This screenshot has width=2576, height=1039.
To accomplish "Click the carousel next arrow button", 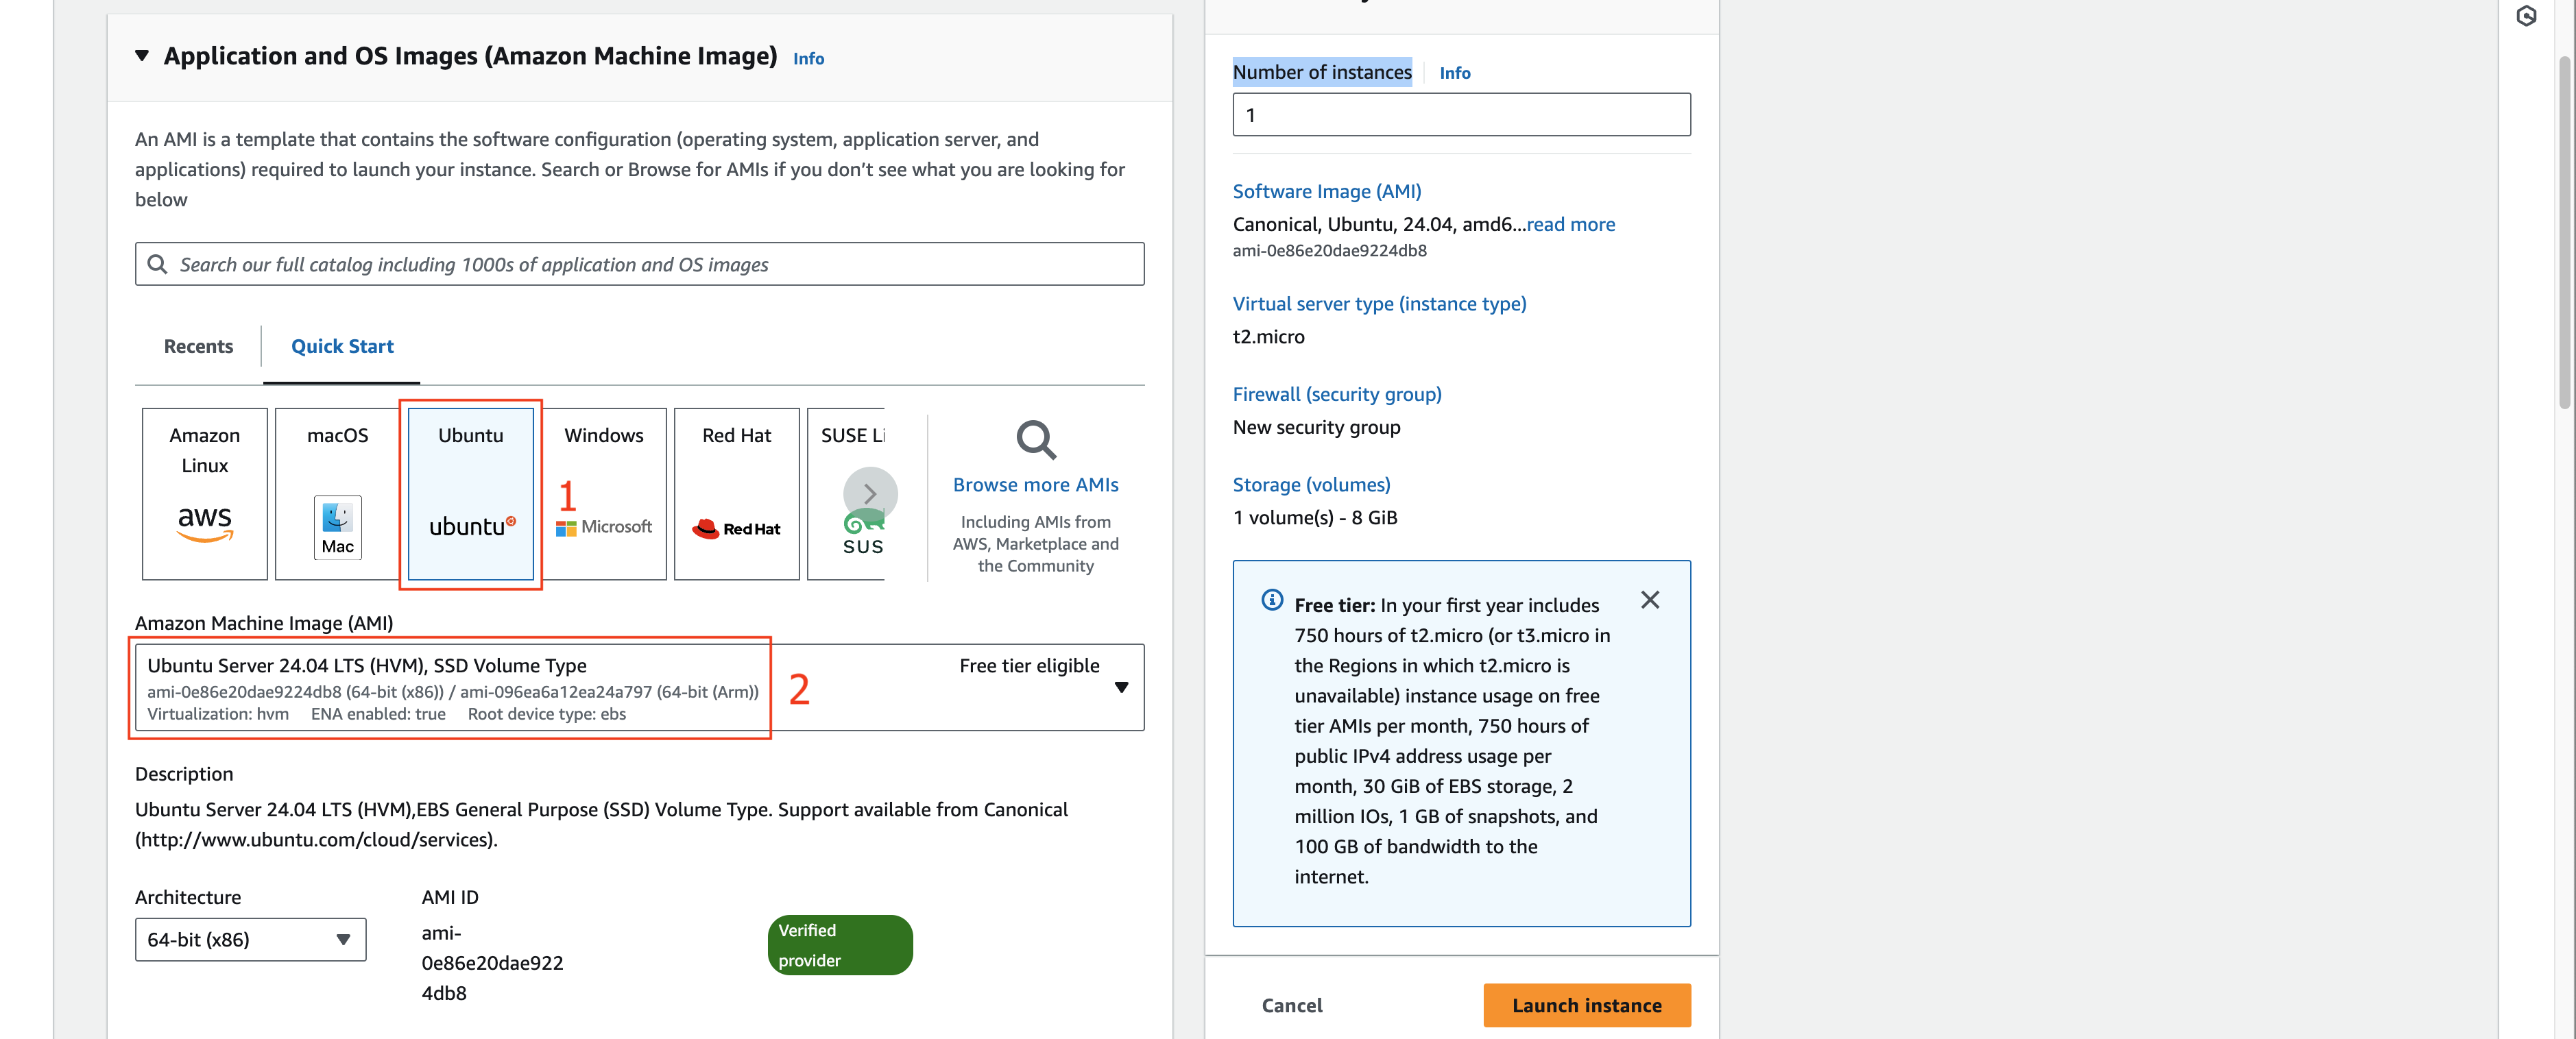I will 870,493.
